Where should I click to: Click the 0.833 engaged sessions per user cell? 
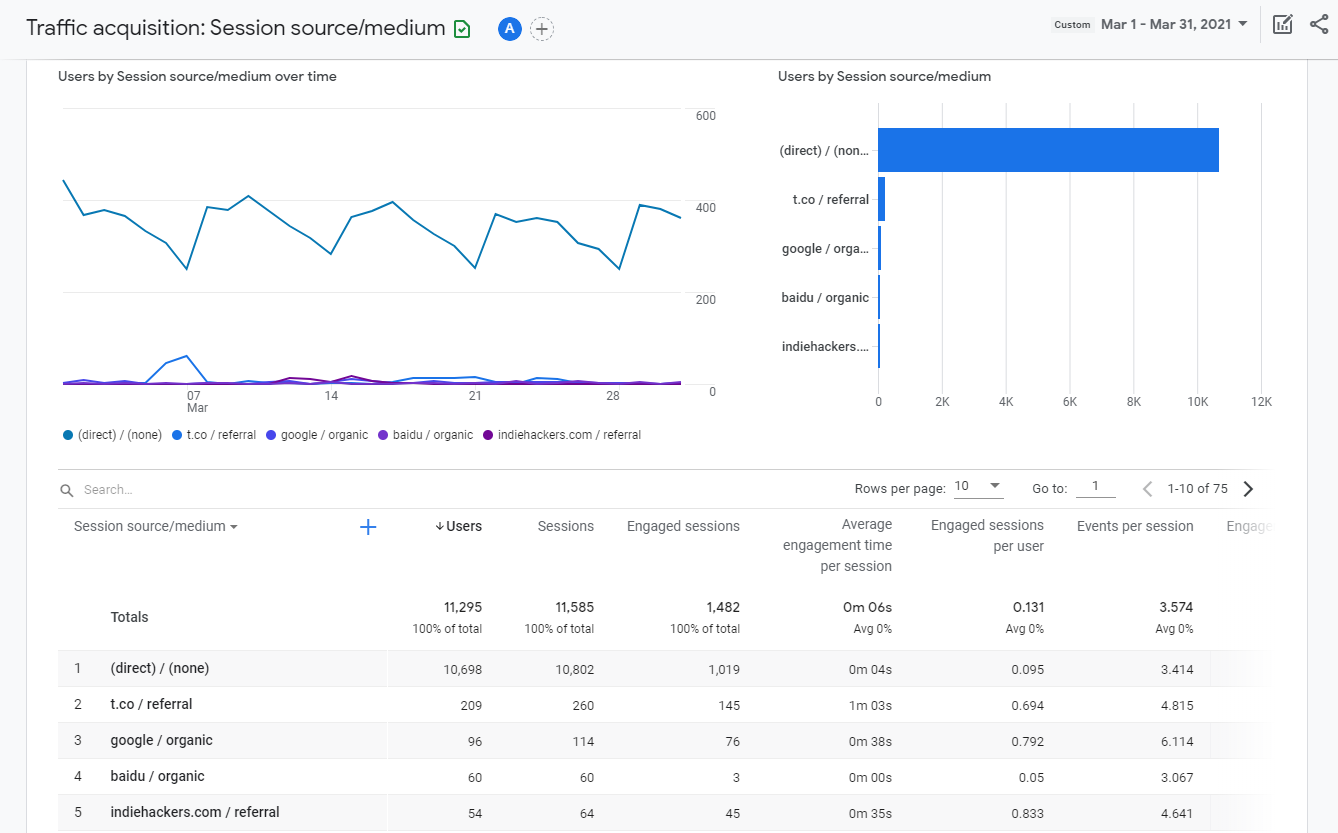1027,813
